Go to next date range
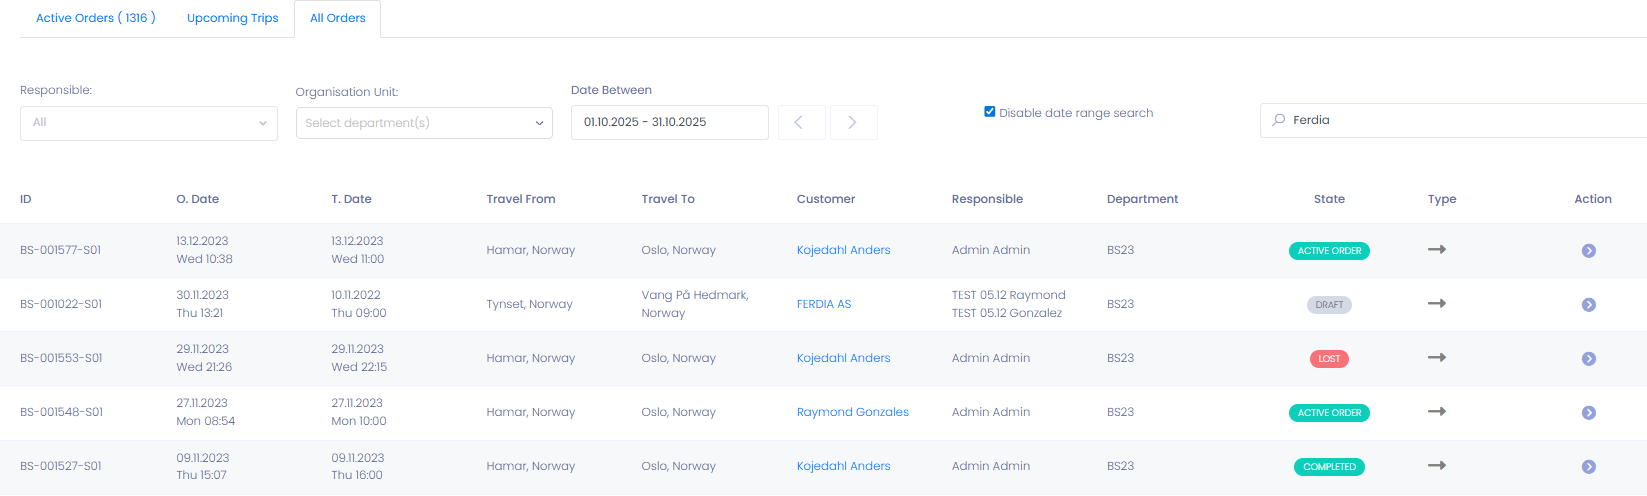 pos(853,122)
